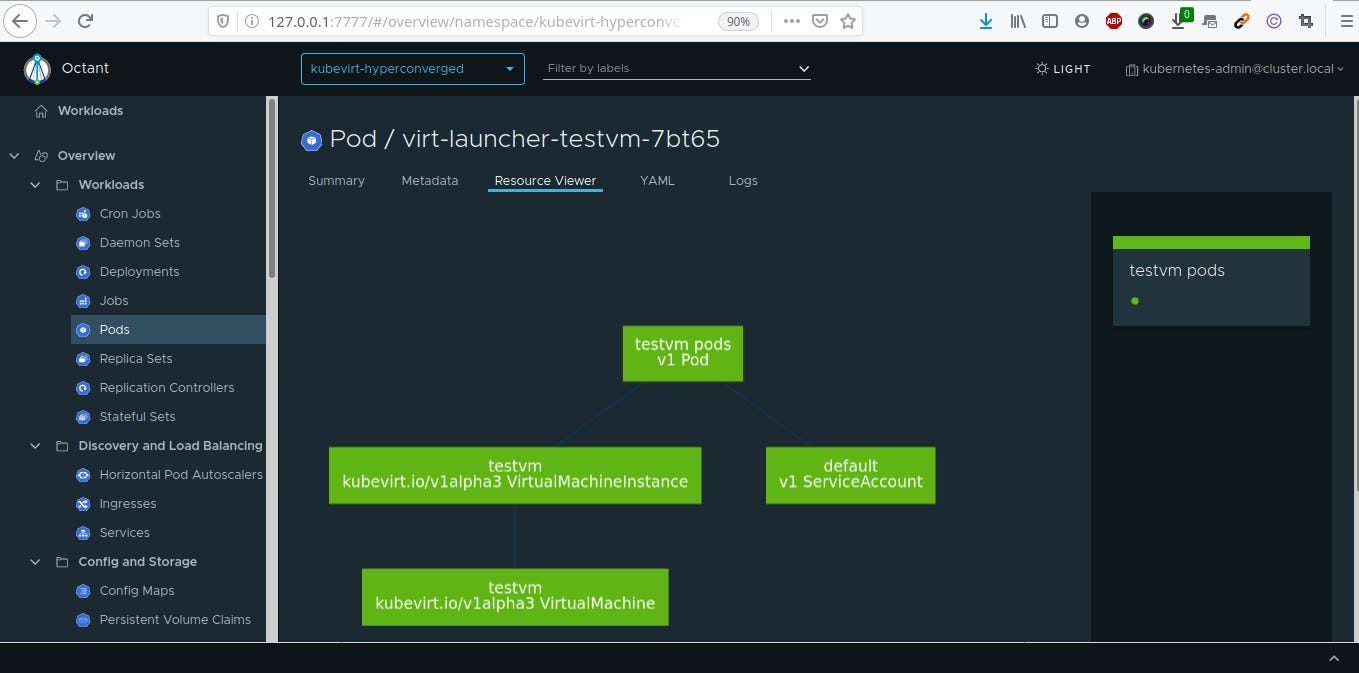Open Services in sidebar

pyautogui.click(x=124, y=533)
